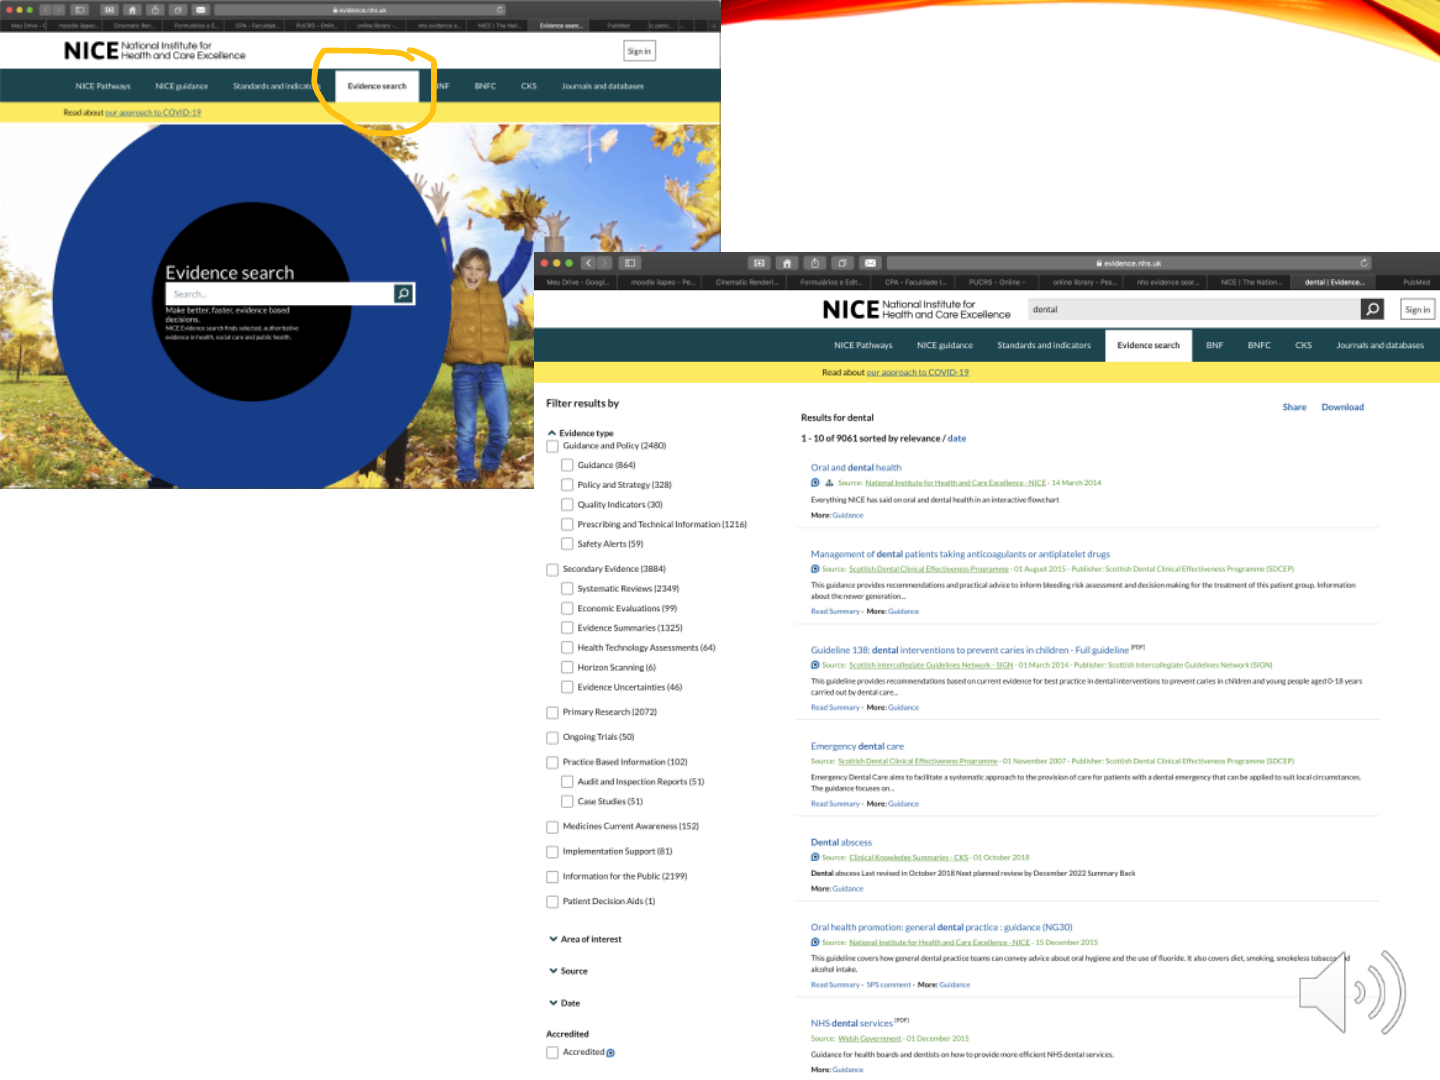Screen dimensions: 1440x1080
Task: Toggle the Safari sidebar icon
Action: (630, 263)
